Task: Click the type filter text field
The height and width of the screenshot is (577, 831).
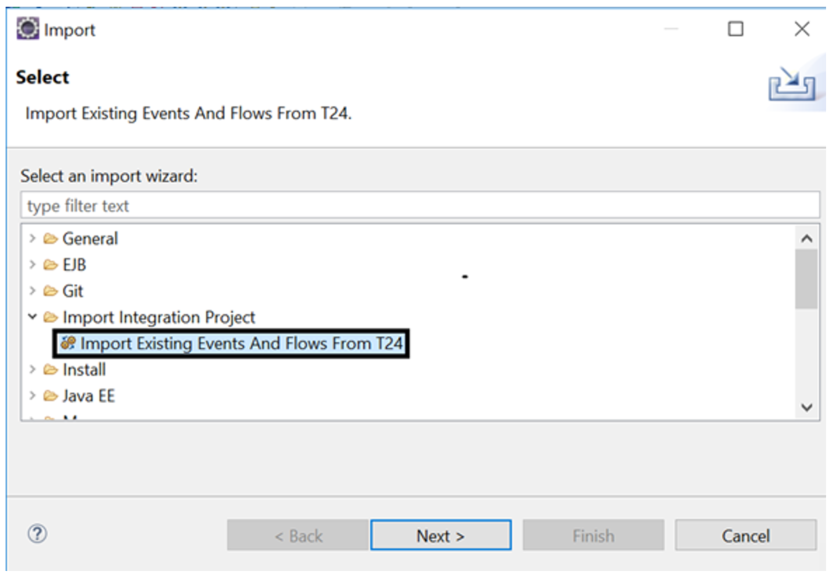Action: [x=420, y=206]
